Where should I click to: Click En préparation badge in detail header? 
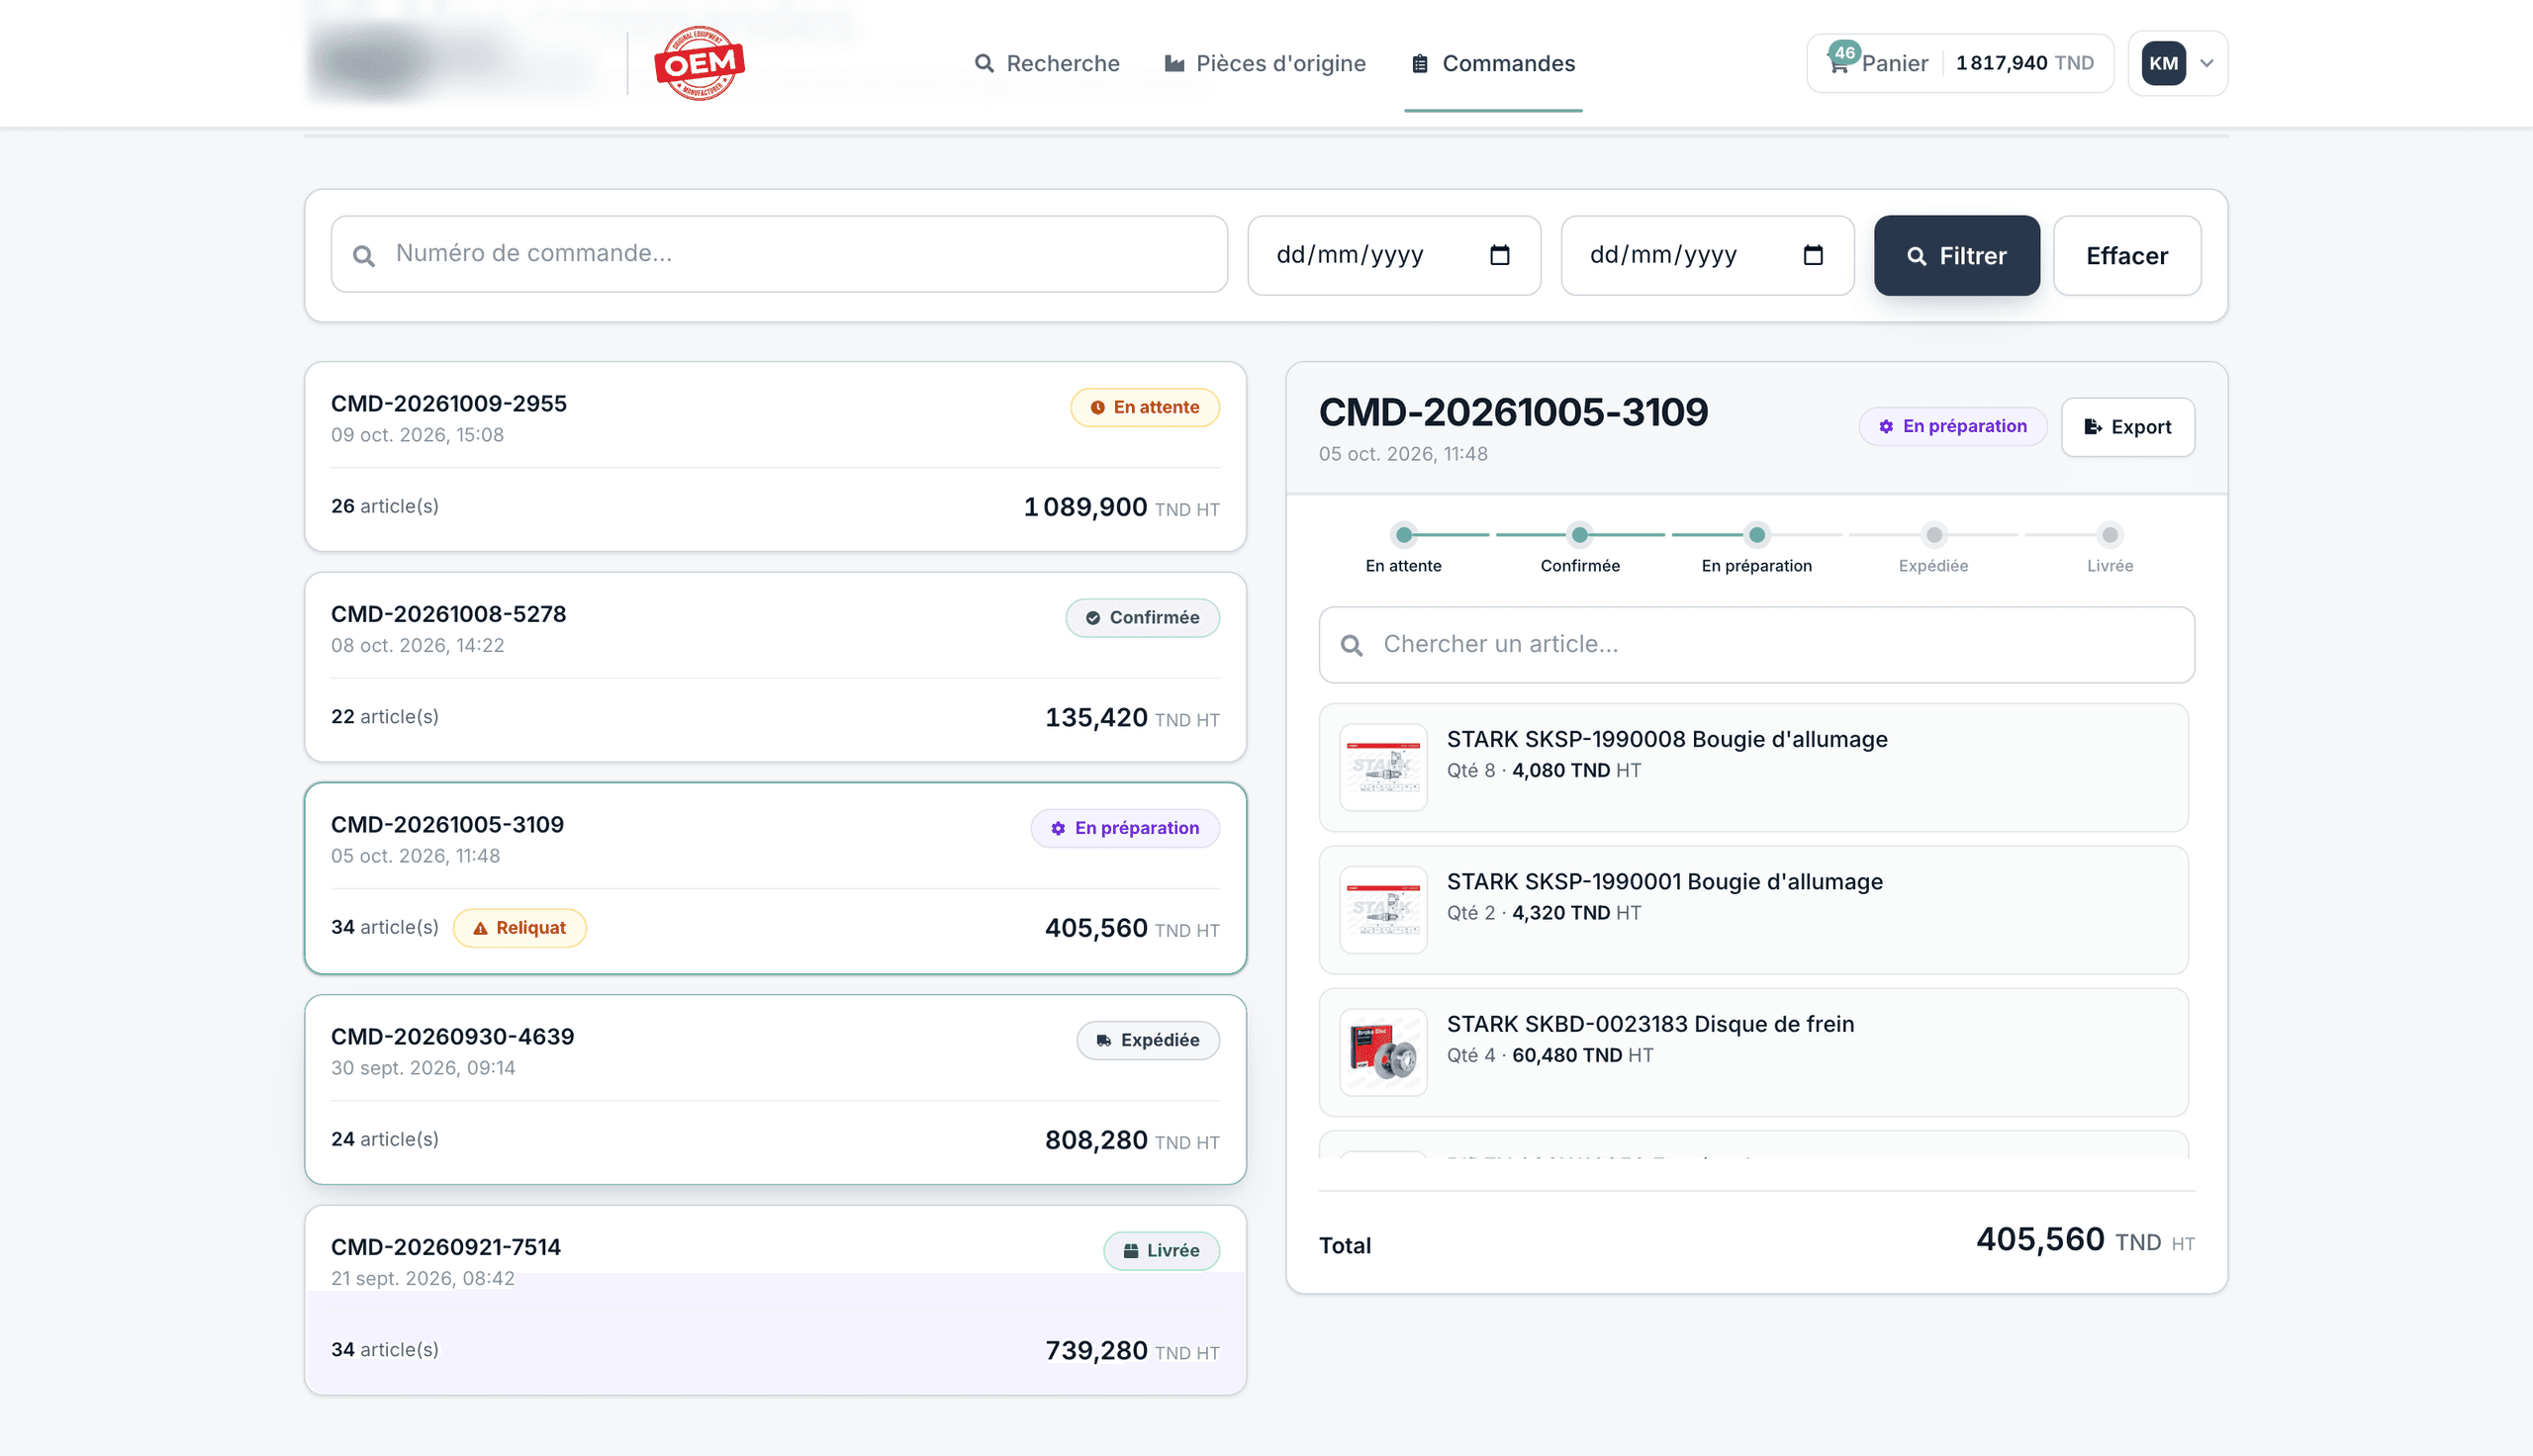(1952, 426)
